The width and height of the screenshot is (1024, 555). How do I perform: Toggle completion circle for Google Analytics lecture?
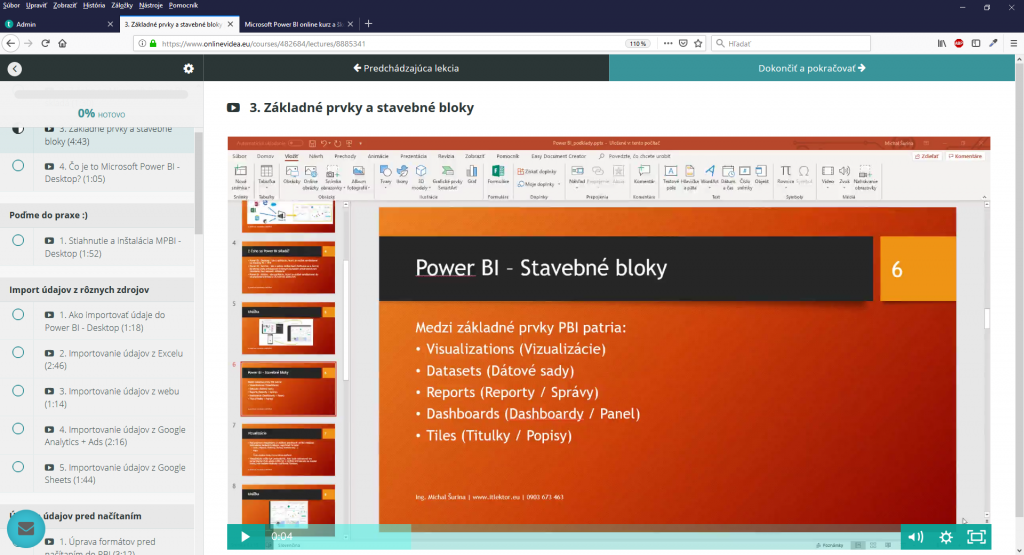click(18, 429)
